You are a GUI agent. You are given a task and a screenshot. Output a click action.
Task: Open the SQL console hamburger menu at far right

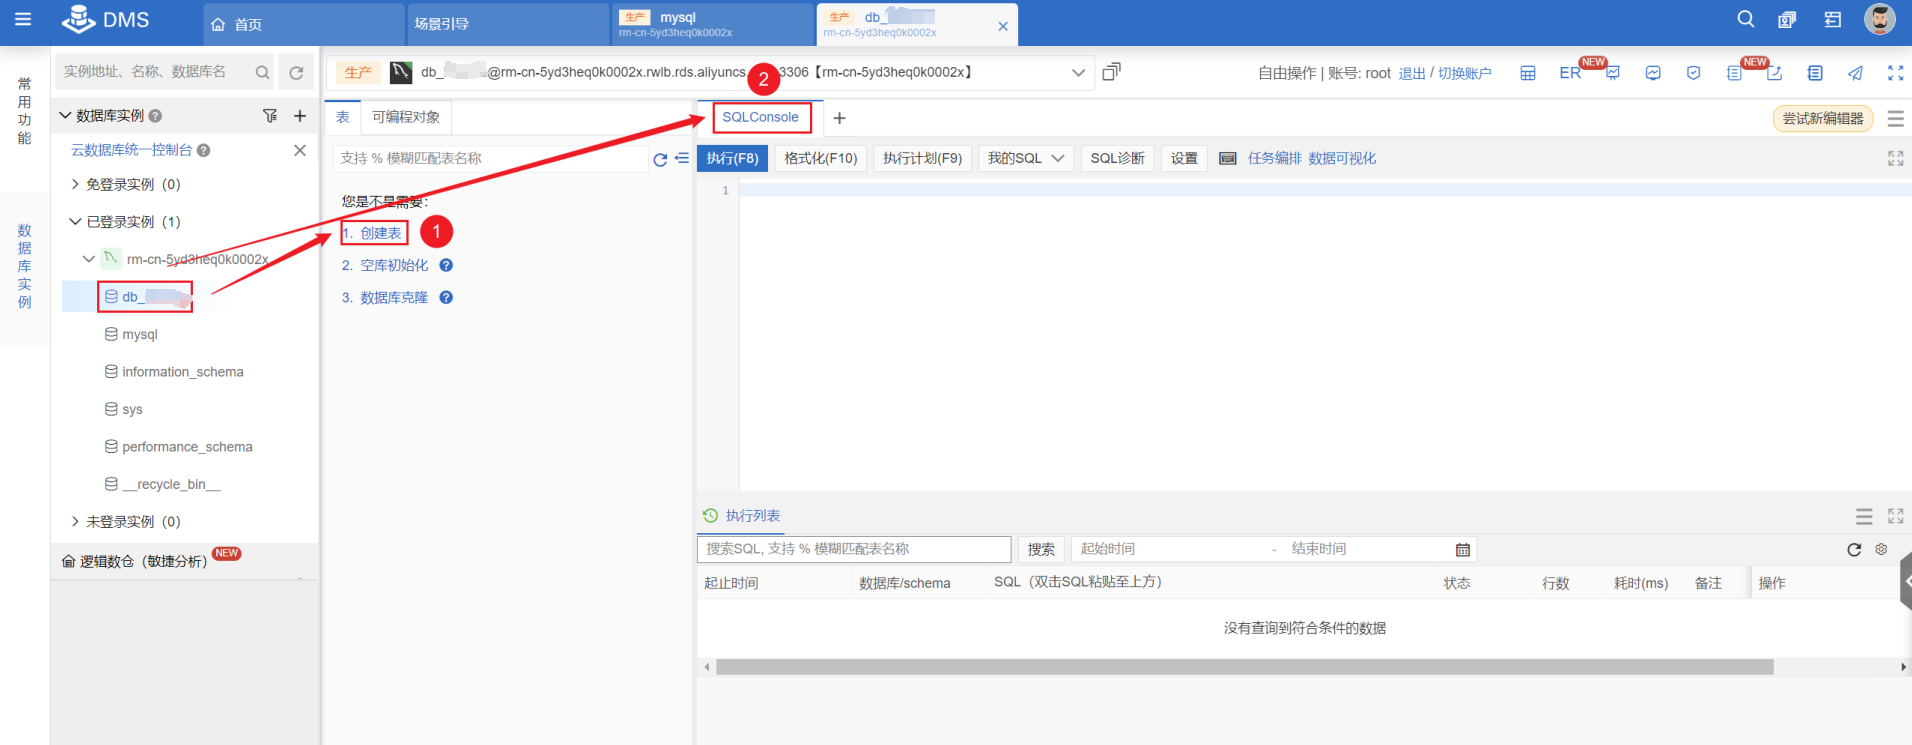[x=1895, y=118]
